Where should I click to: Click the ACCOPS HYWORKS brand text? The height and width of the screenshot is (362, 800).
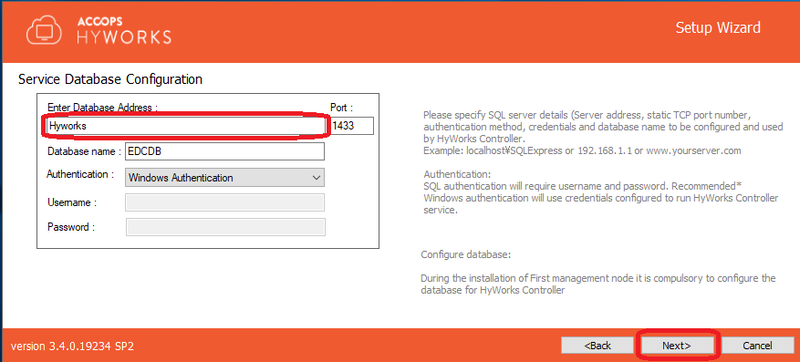(x=124, y=31)
